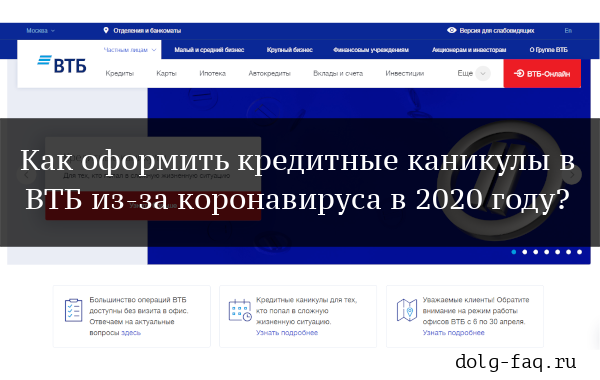Select the third carousel dot
600x380 pixels.
pos(536,252)
